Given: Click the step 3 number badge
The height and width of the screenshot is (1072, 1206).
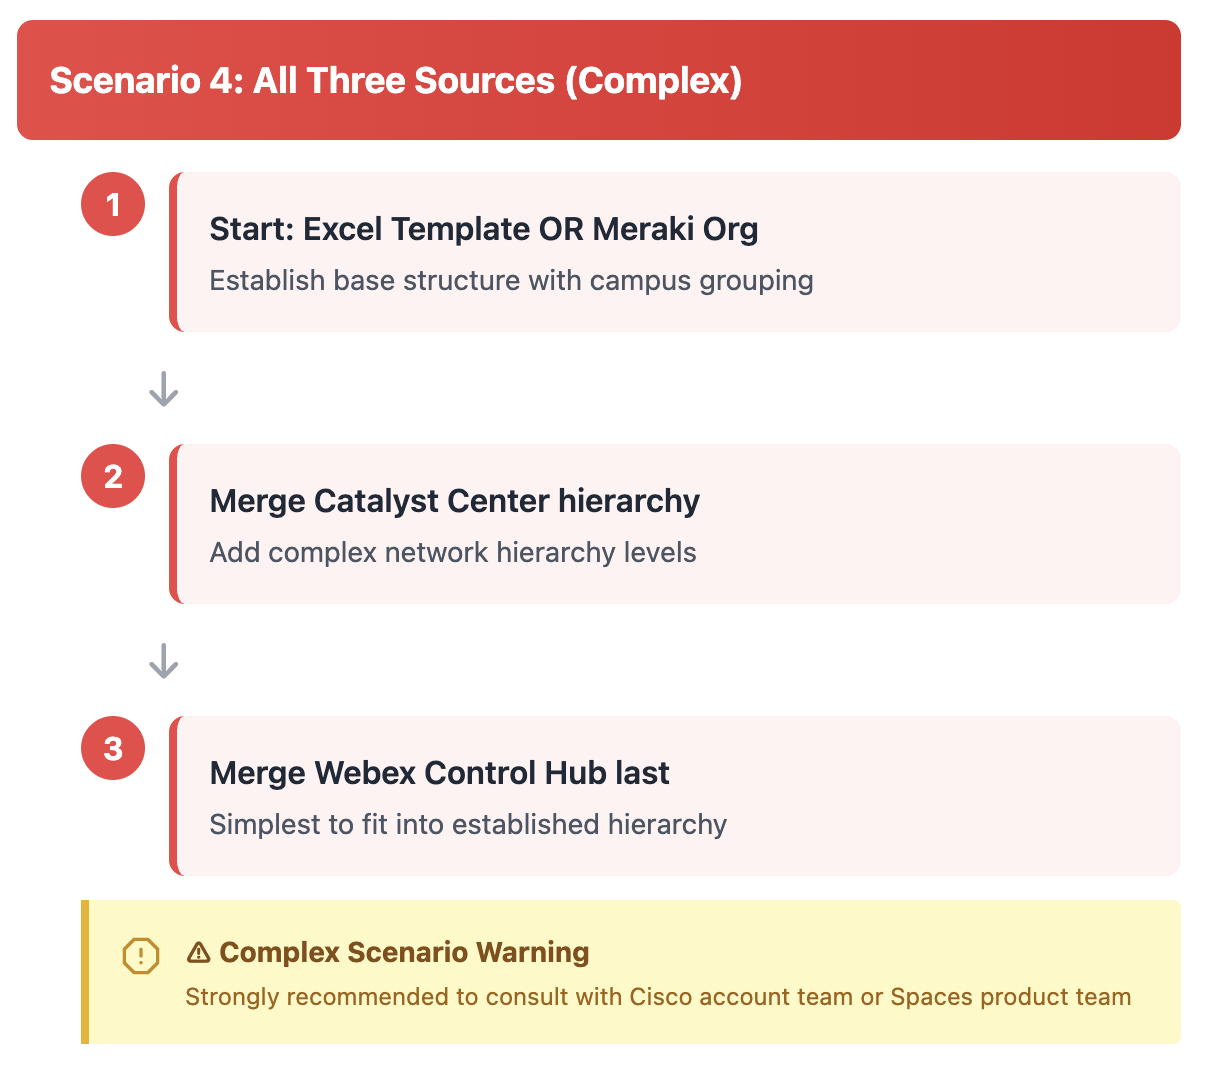Looking at the screenshot, I should tap(113, 748).
